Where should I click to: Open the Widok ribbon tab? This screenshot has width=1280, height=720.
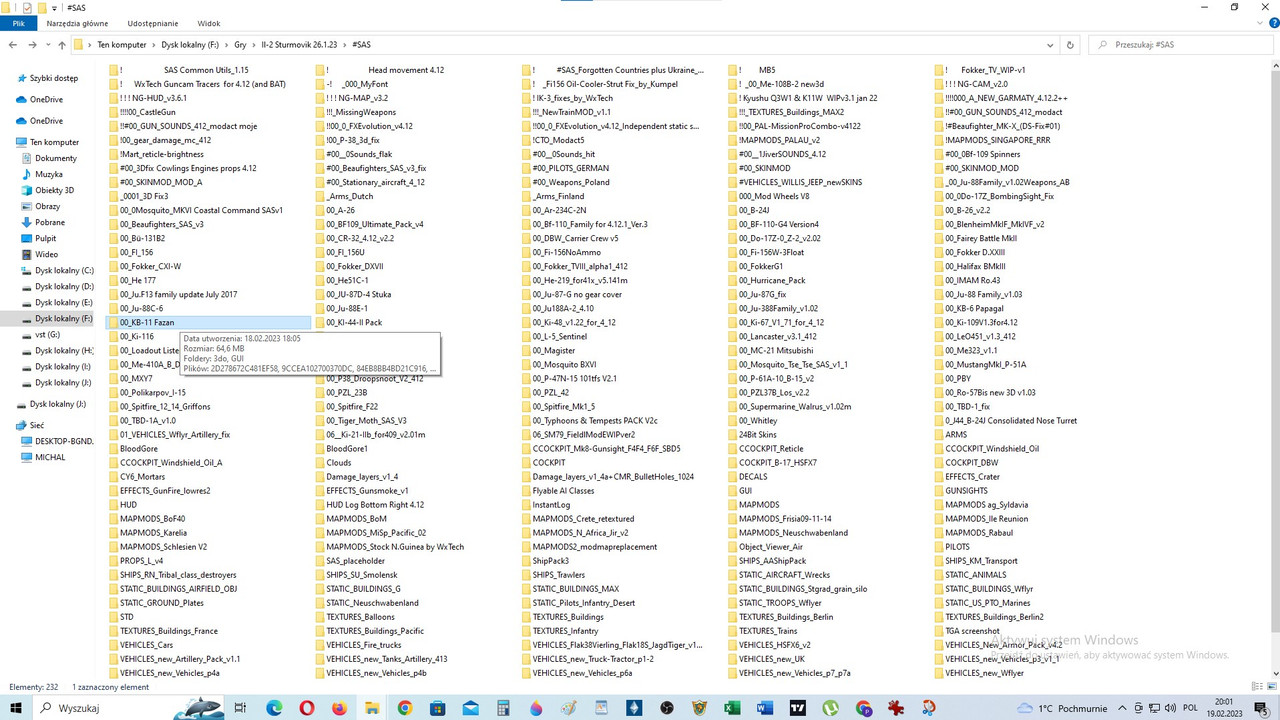point(209,22)
